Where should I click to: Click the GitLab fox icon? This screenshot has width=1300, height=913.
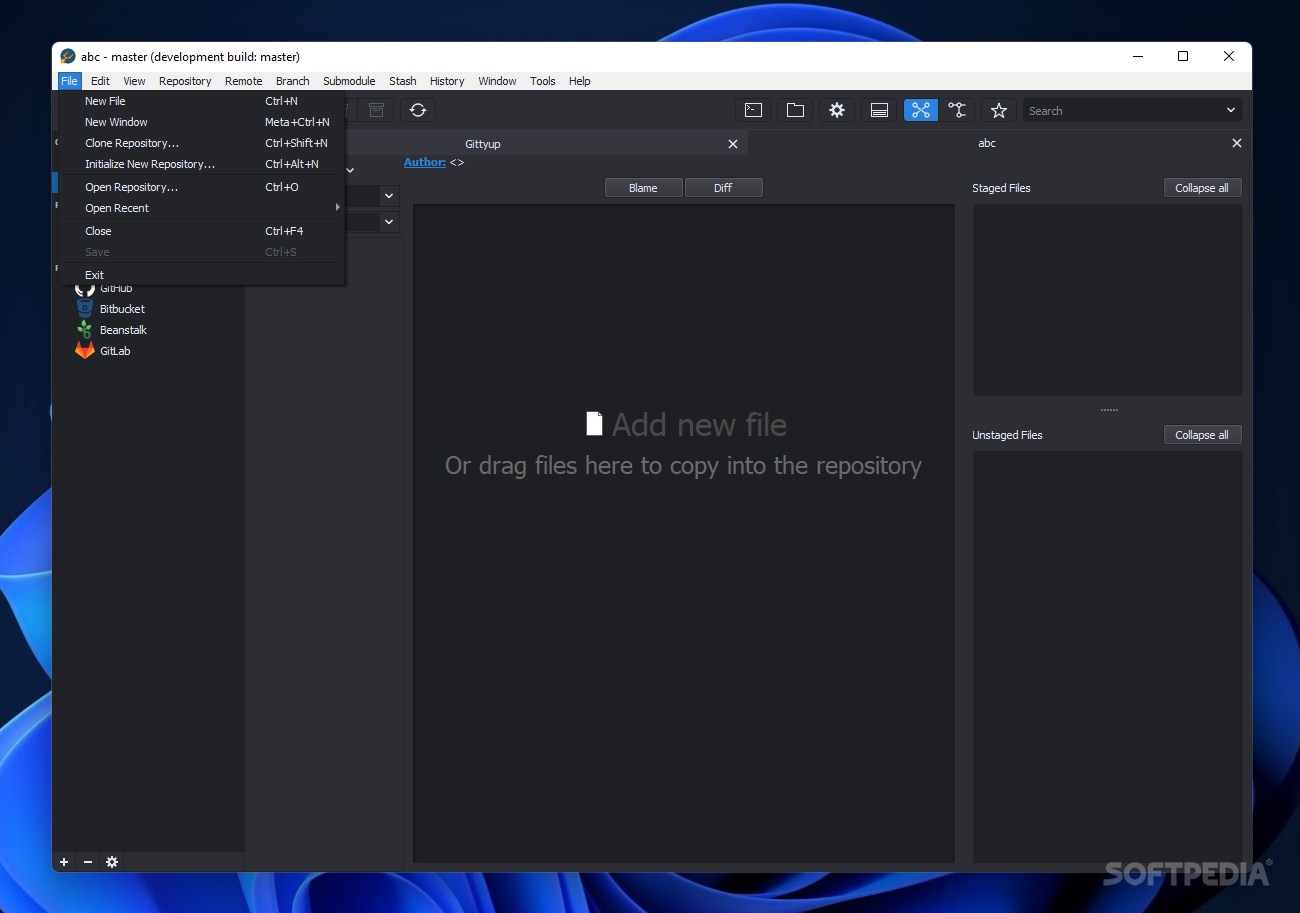click(85, 351)
